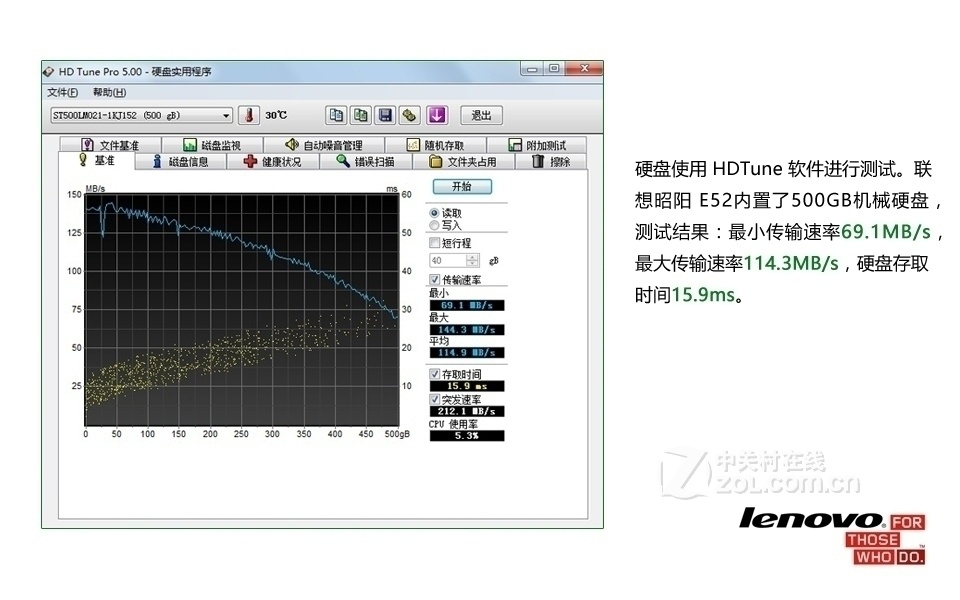
Task: Select the 擦除 (Erase) trash icon
Action: 536,161
